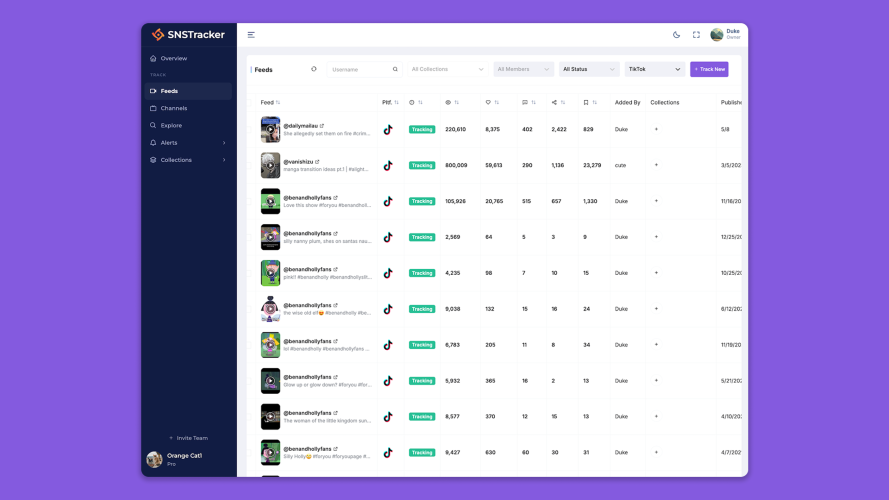Open the All Collections dropdown
This screenshot has width=889, height=500.
(447, 69)
